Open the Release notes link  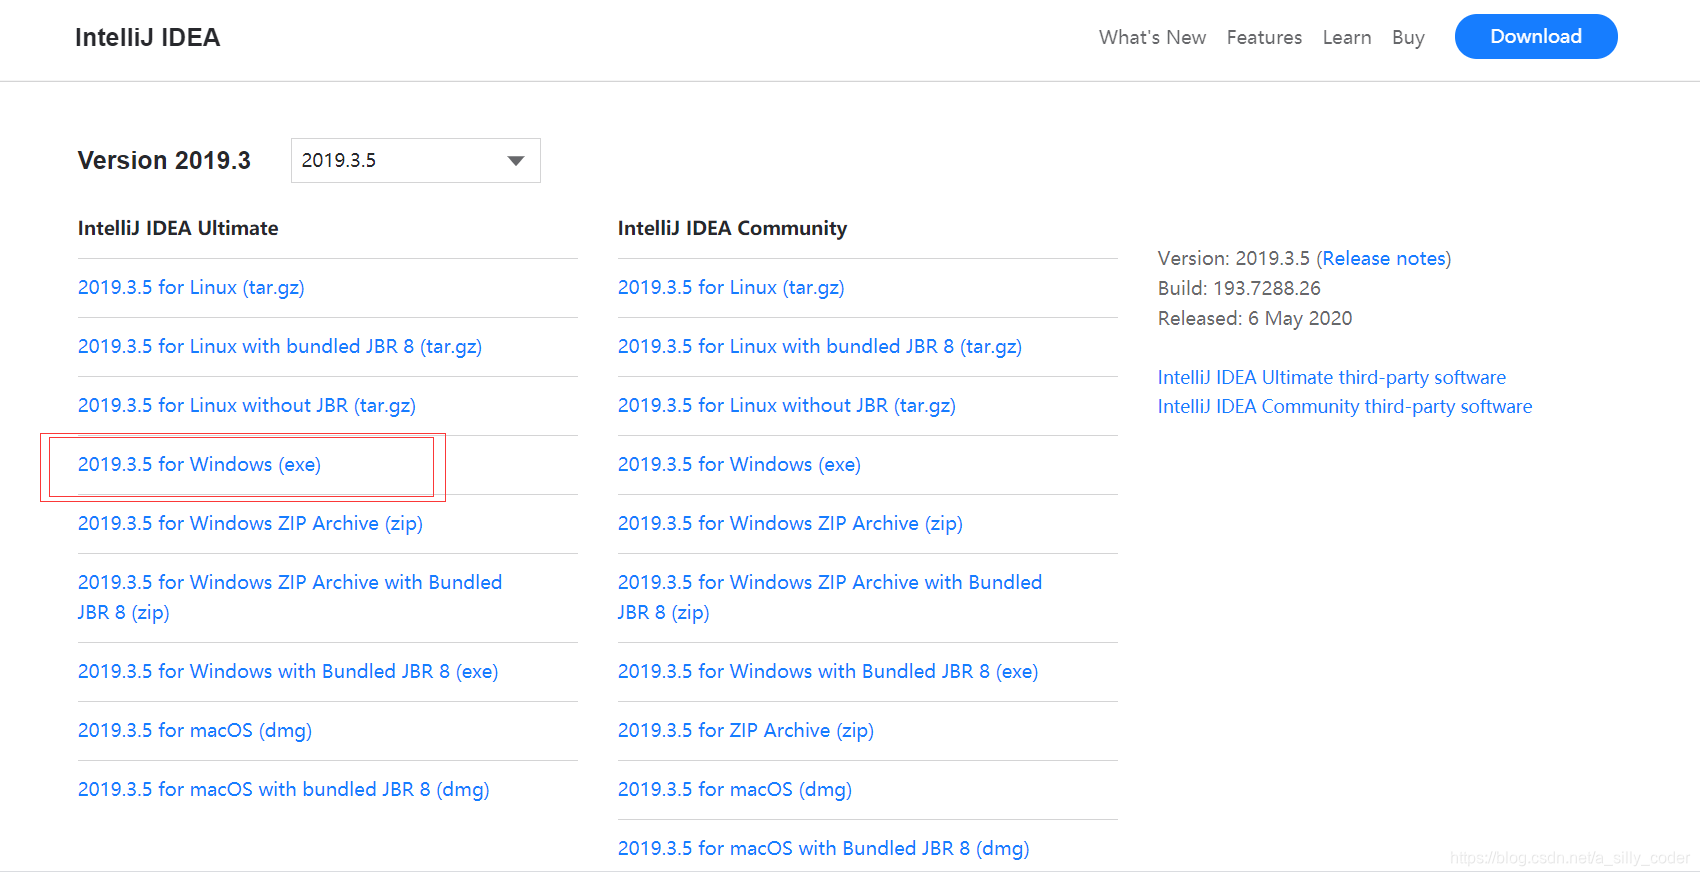[1384, 258]
